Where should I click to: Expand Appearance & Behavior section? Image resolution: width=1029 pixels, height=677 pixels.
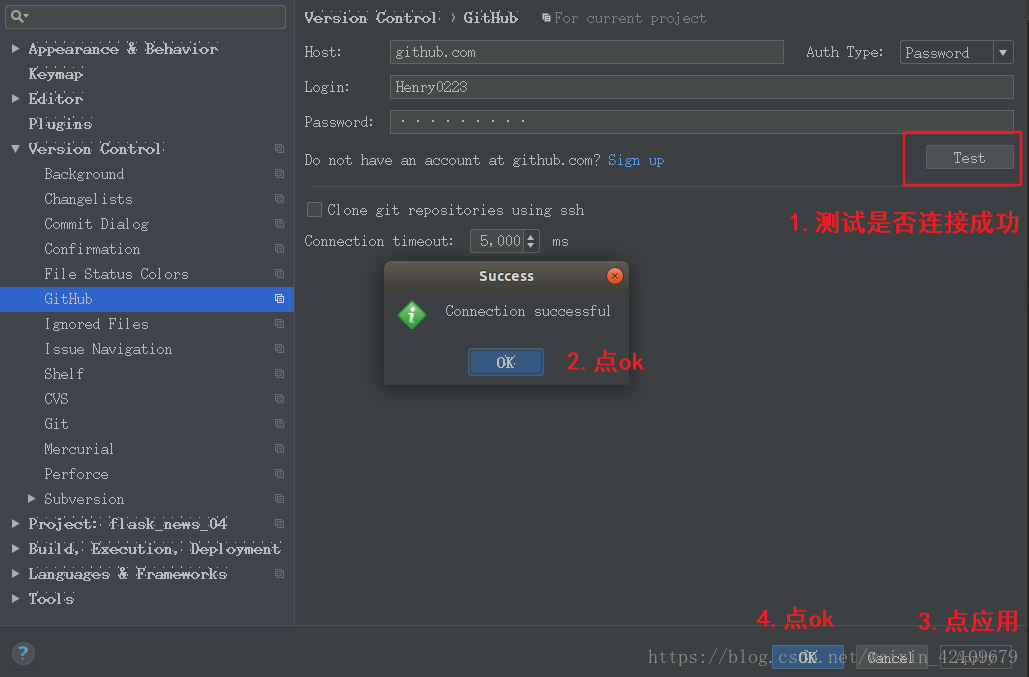click(16, 49)
